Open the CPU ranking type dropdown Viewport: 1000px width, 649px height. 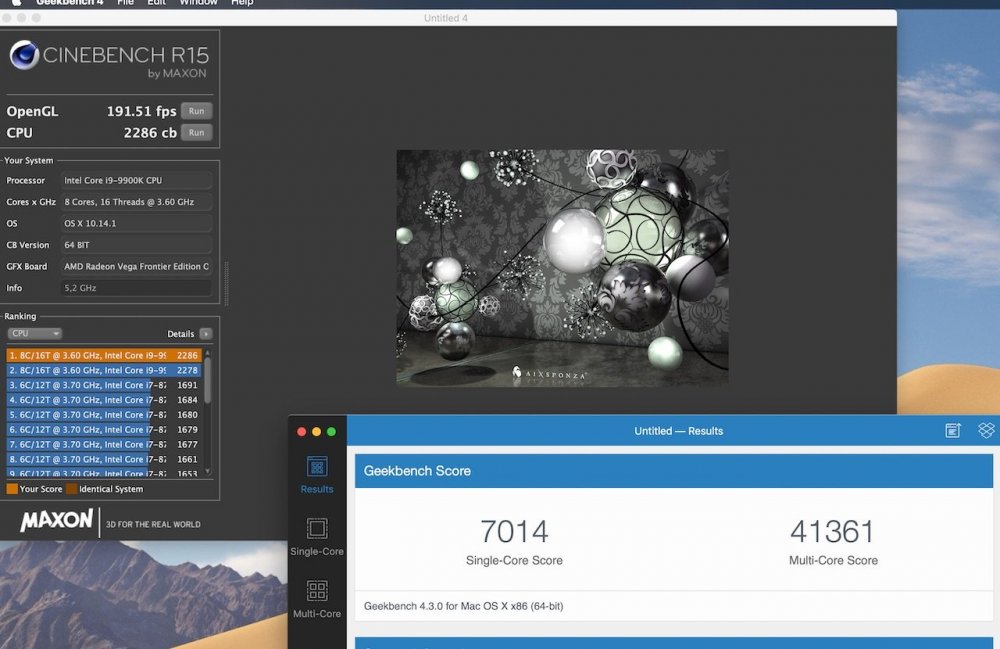(x=34, y=333)
